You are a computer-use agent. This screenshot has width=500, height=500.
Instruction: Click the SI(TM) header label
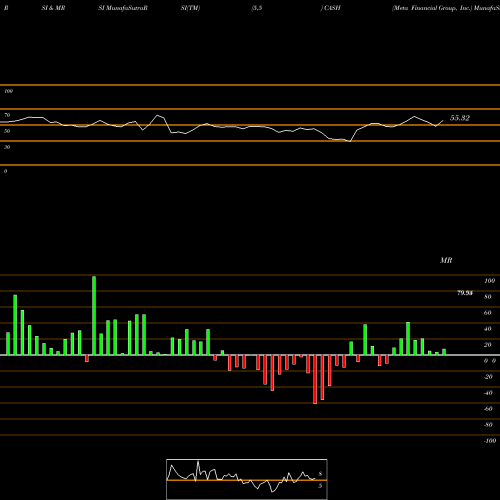(190, 8)
